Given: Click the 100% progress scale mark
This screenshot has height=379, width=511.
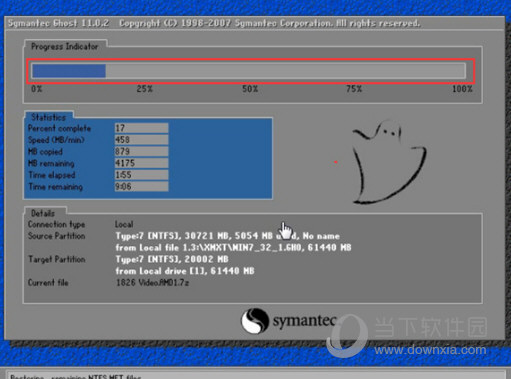Looking at the screenshot, I should pos(462,89).
